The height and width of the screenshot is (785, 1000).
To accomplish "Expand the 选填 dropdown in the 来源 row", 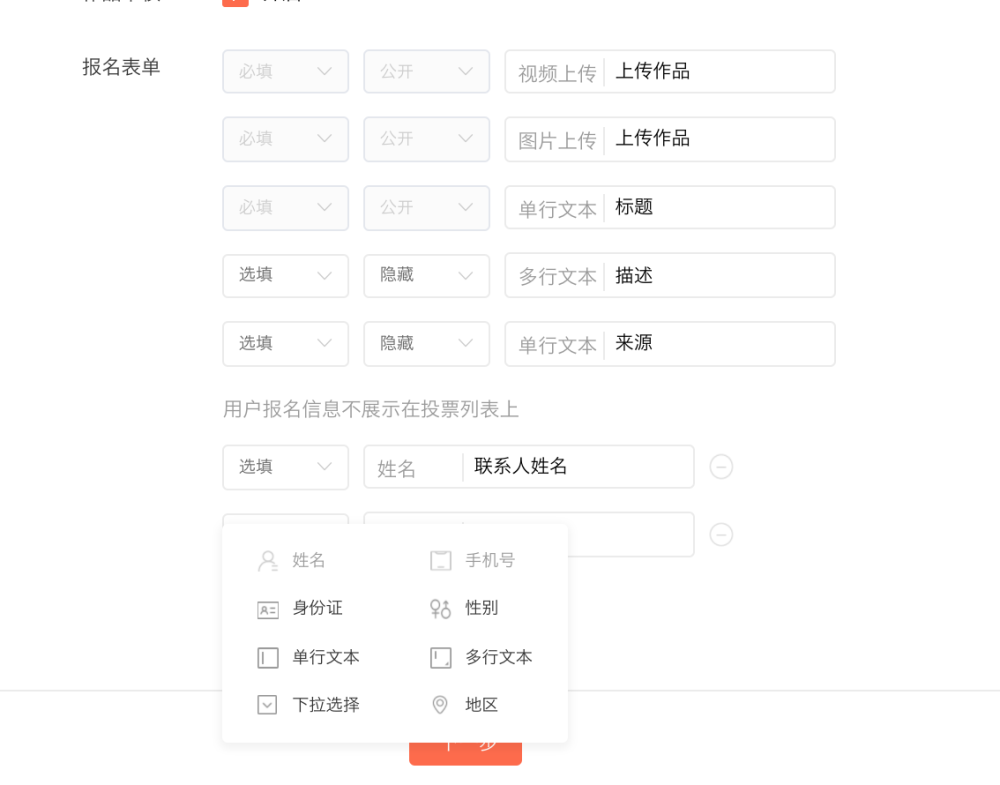I will pos(285,343).
